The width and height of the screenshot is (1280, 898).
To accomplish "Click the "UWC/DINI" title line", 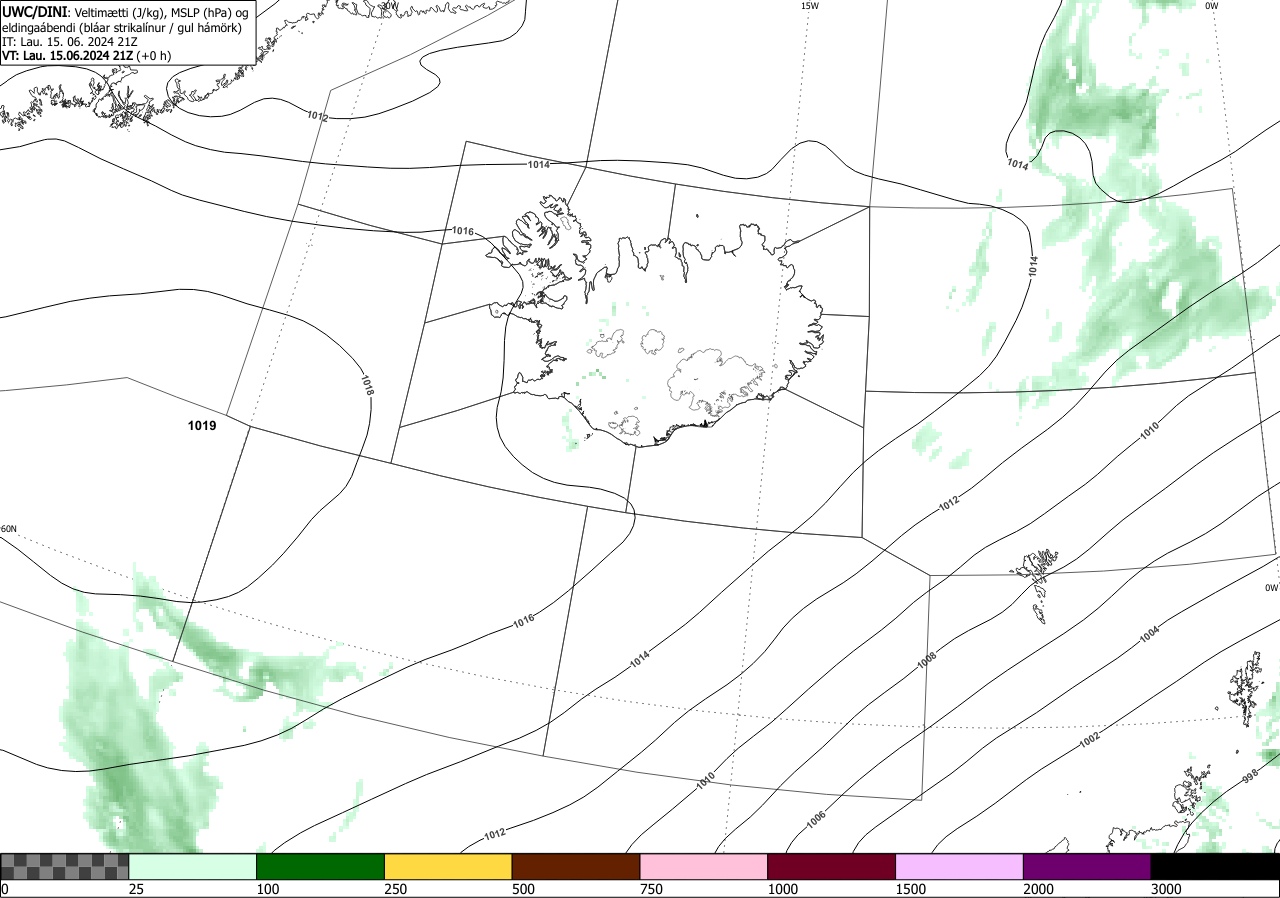I will [124, 12].
